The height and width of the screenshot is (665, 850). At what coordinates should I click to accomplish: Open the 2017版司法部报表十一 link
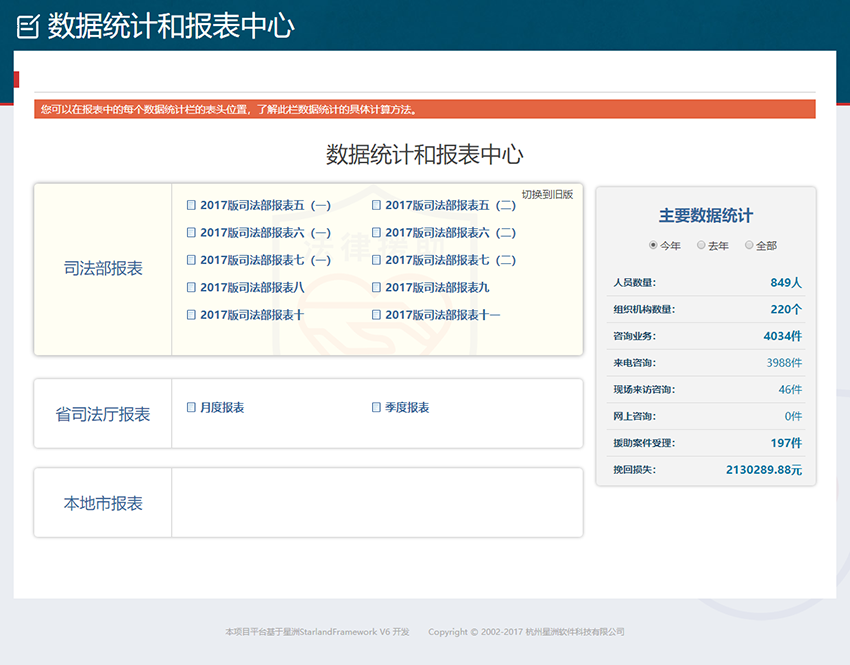click(x=443, y=314)
